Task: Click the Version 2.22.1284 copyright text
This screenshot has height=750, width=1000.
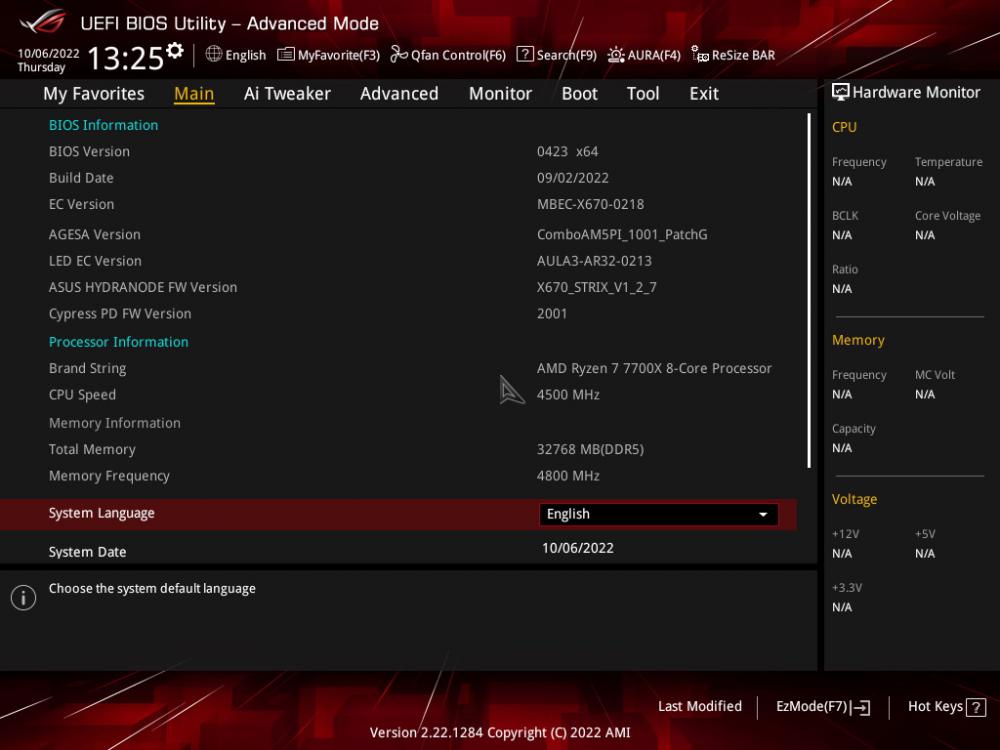Action: tap(500, 732)
